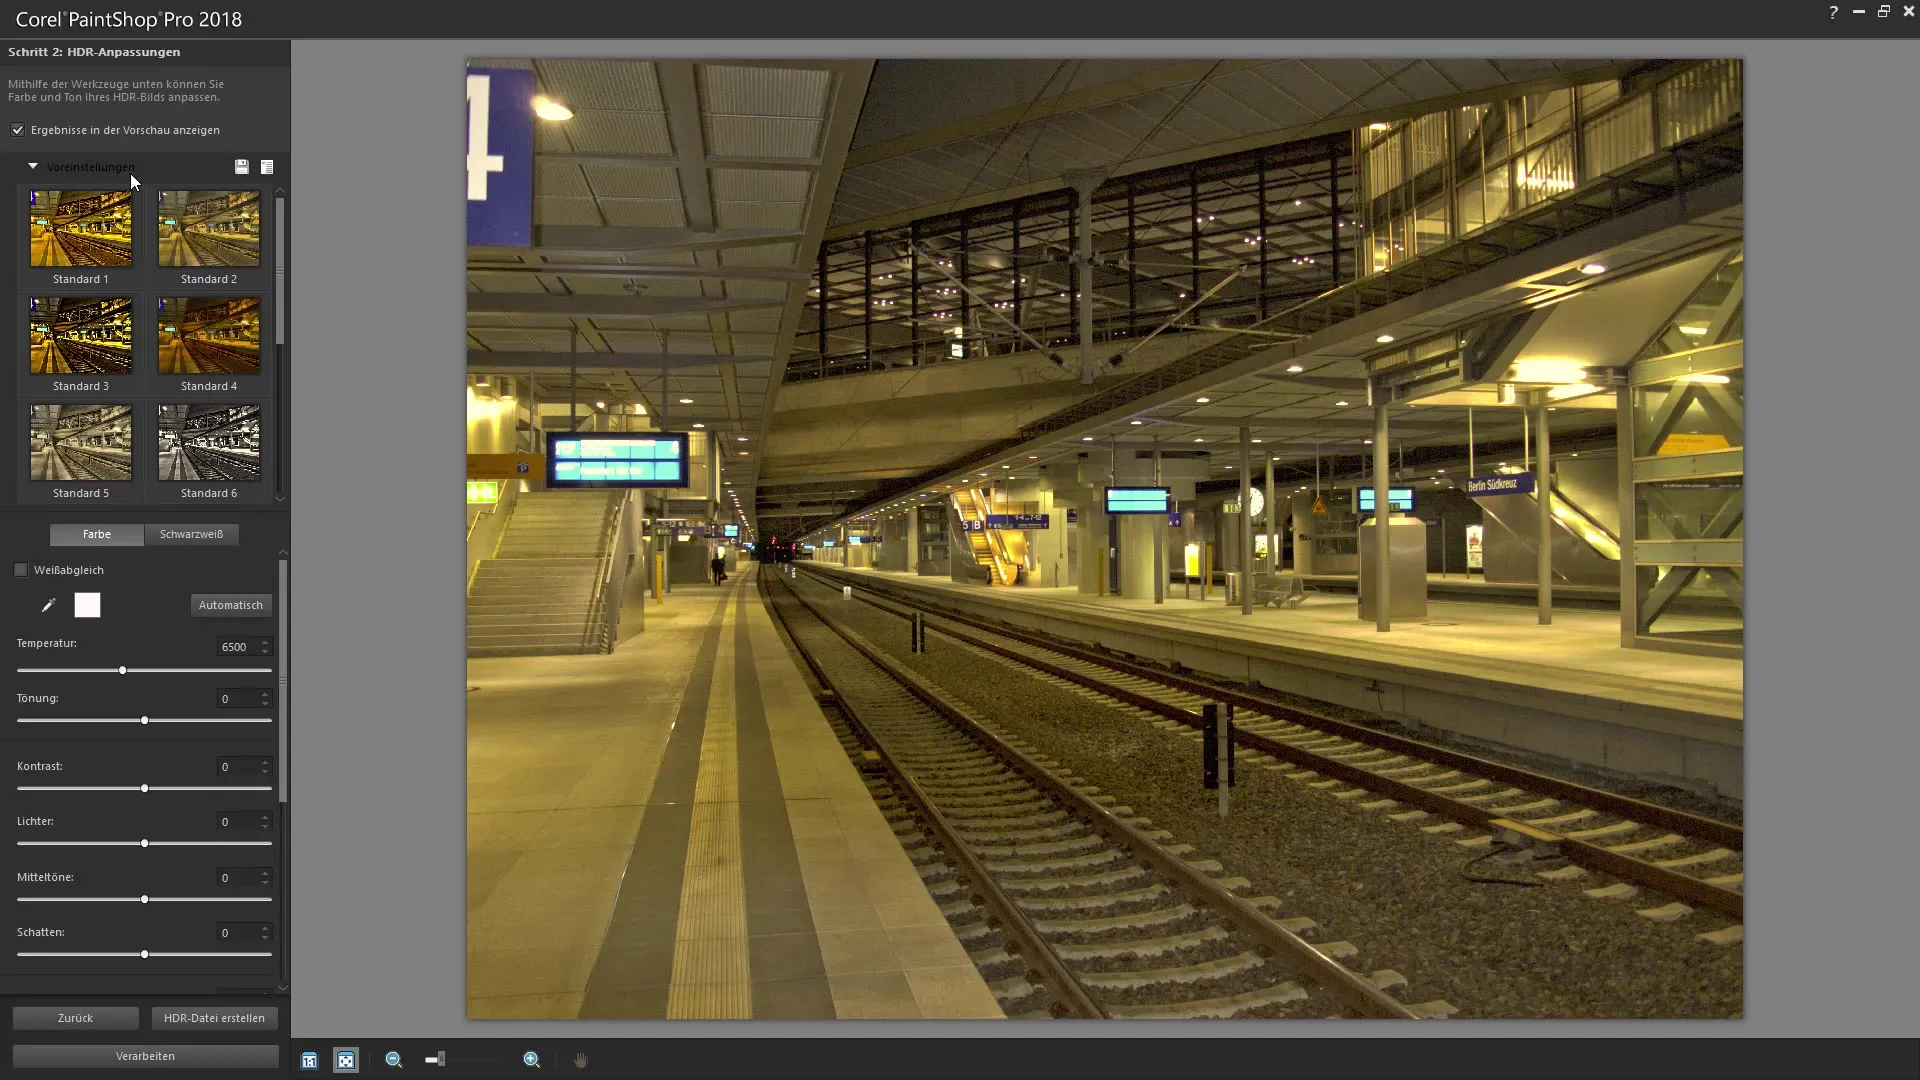
Task: Click the zoom out magnifier icon
Action: click(x=394, y=1060)
